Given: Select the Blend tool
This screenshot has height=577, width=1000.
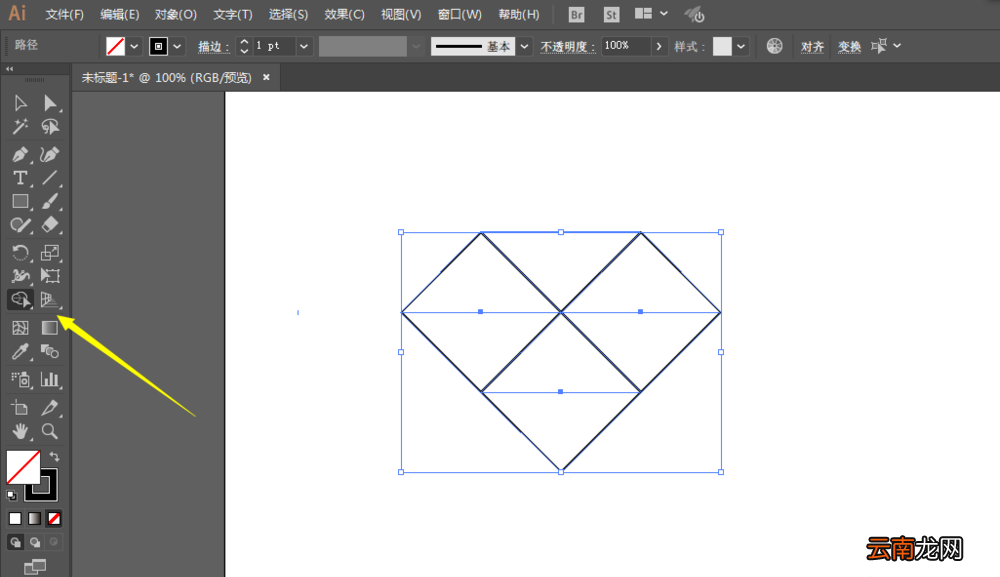Looking at the screenshot, I should (50, 351).
